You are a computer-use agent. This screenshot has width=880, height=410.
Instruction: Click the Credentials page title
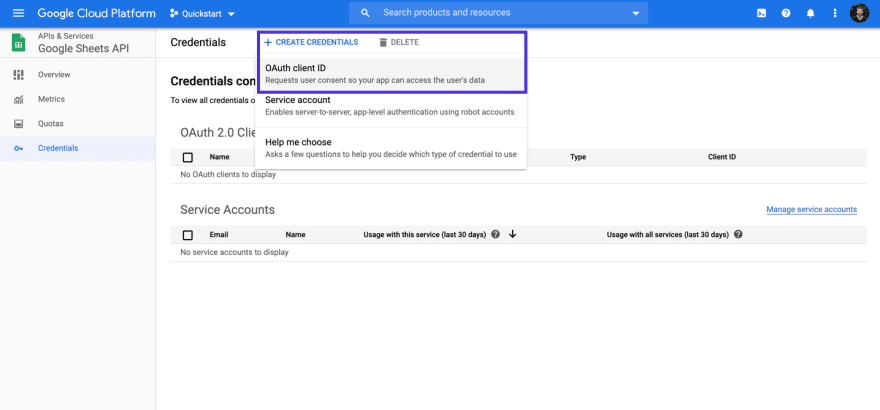(x=198, y=42)
